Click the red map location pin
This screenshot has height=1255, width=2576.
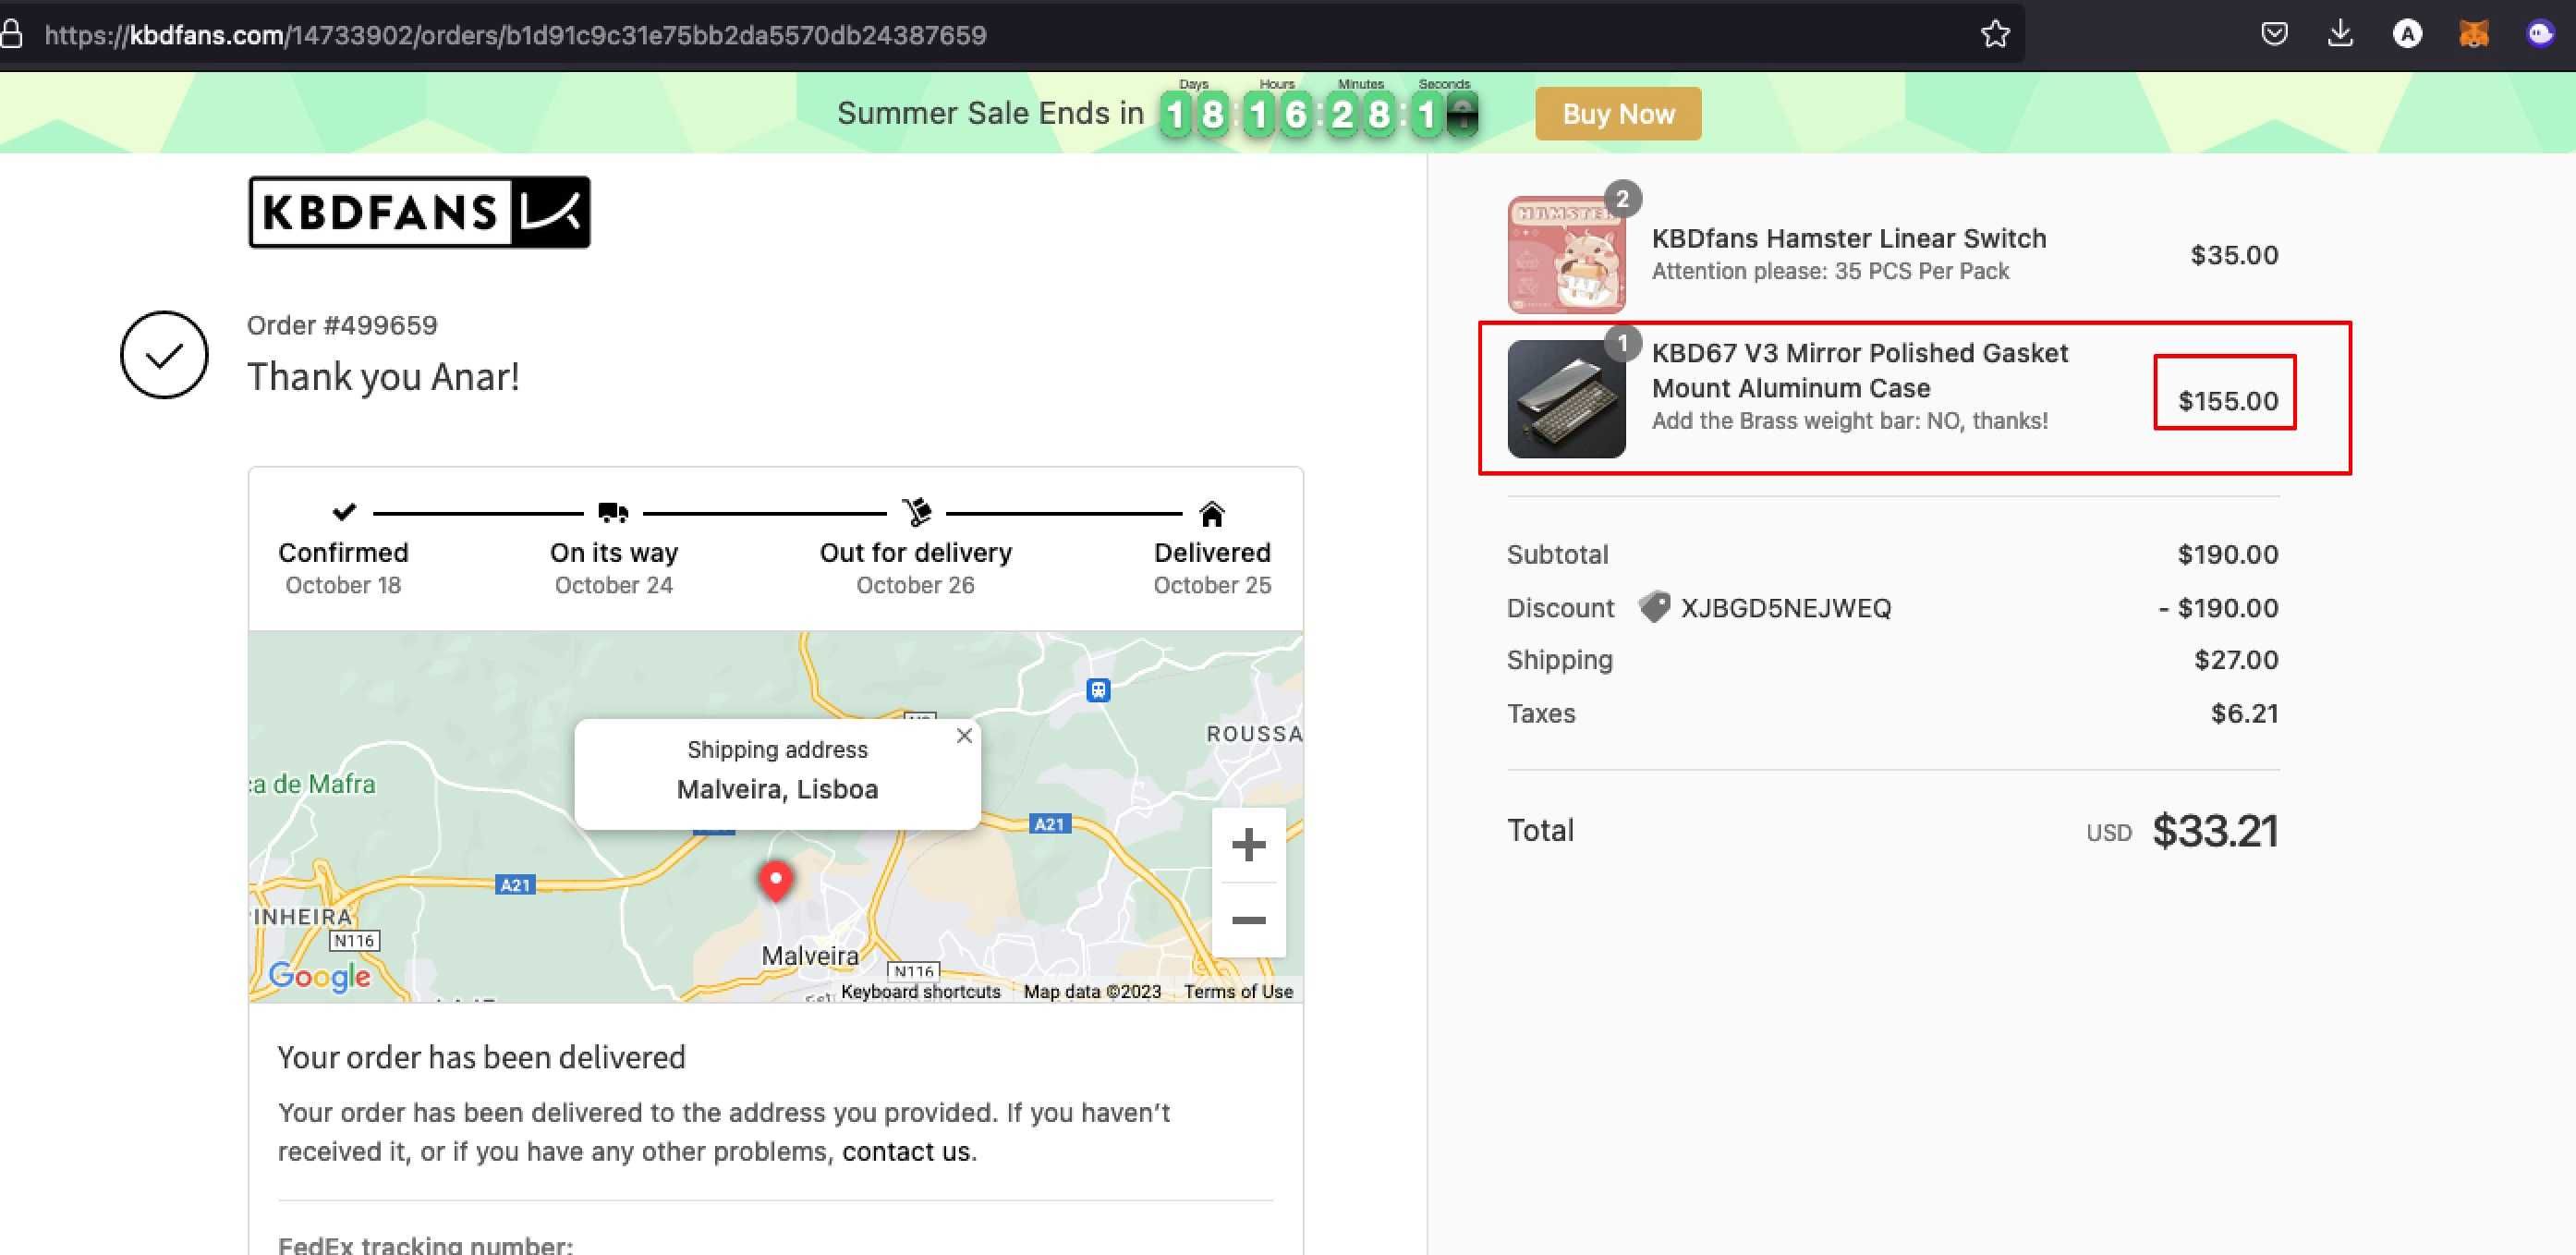click(776, 881)
